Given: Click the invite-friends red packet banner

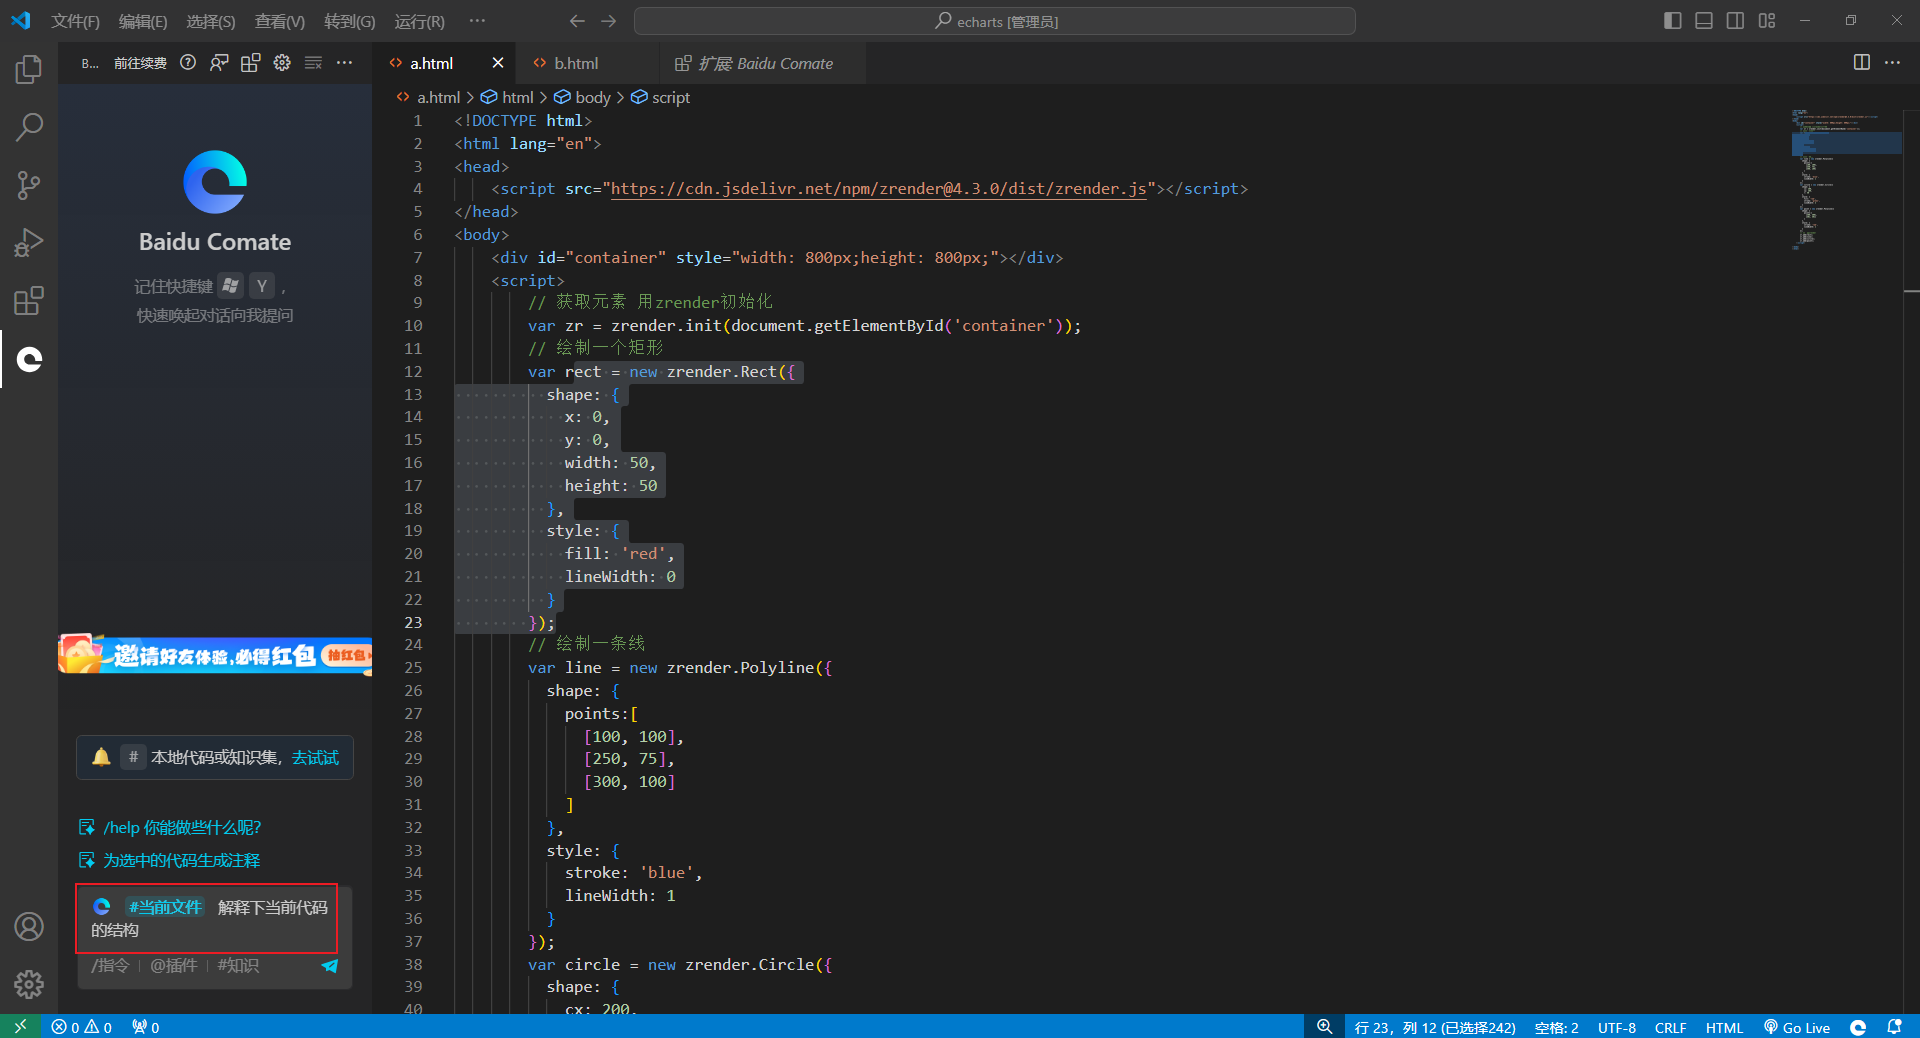Looking at the screenshot, I should (x=215, y=655).
